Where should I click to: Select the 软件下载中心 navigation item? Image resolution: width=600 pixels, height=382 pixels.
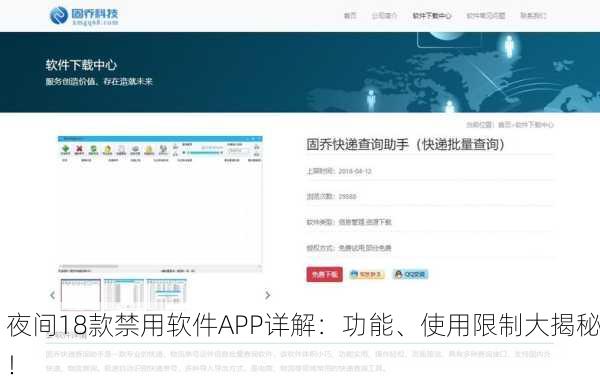pyautogui.click(x=432, y=16)
